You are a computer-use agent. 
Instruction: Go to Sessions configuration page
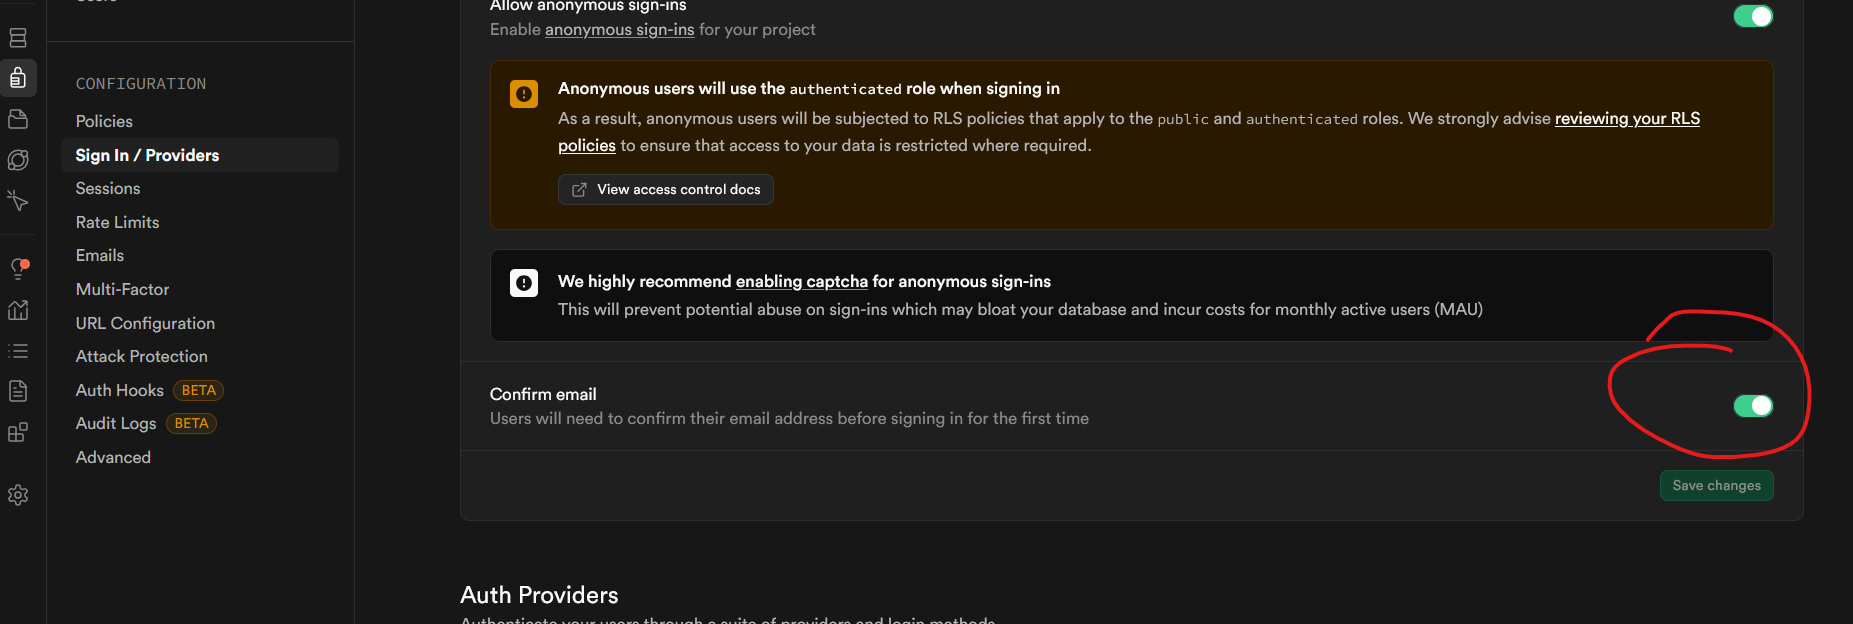click(x=108, y=188)
